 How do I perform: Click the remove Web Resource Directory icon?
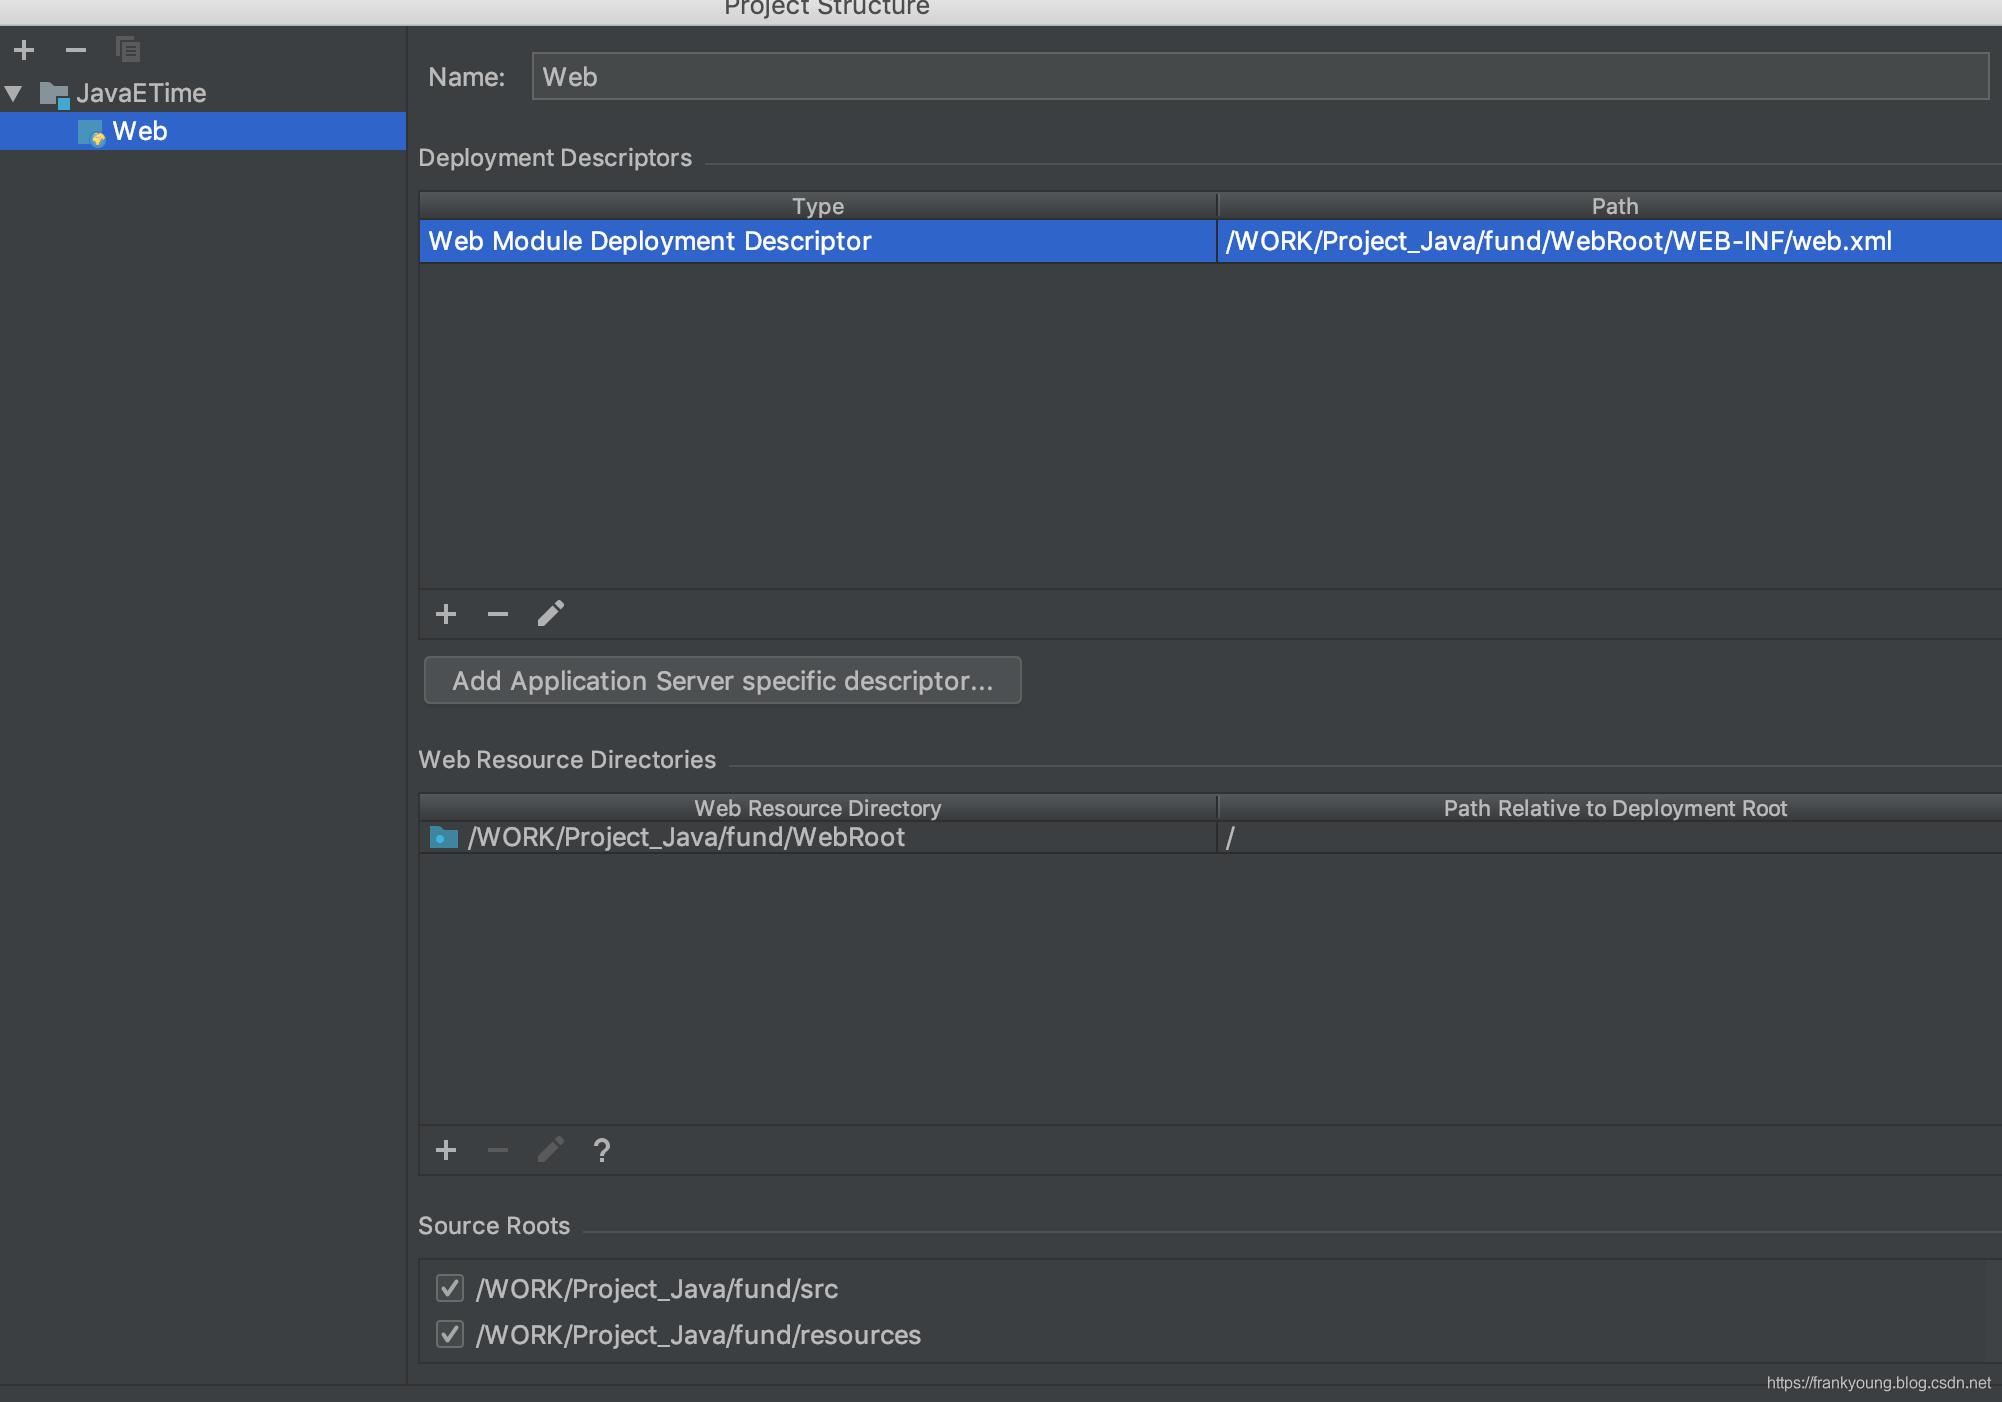[x=497, y=1150]
